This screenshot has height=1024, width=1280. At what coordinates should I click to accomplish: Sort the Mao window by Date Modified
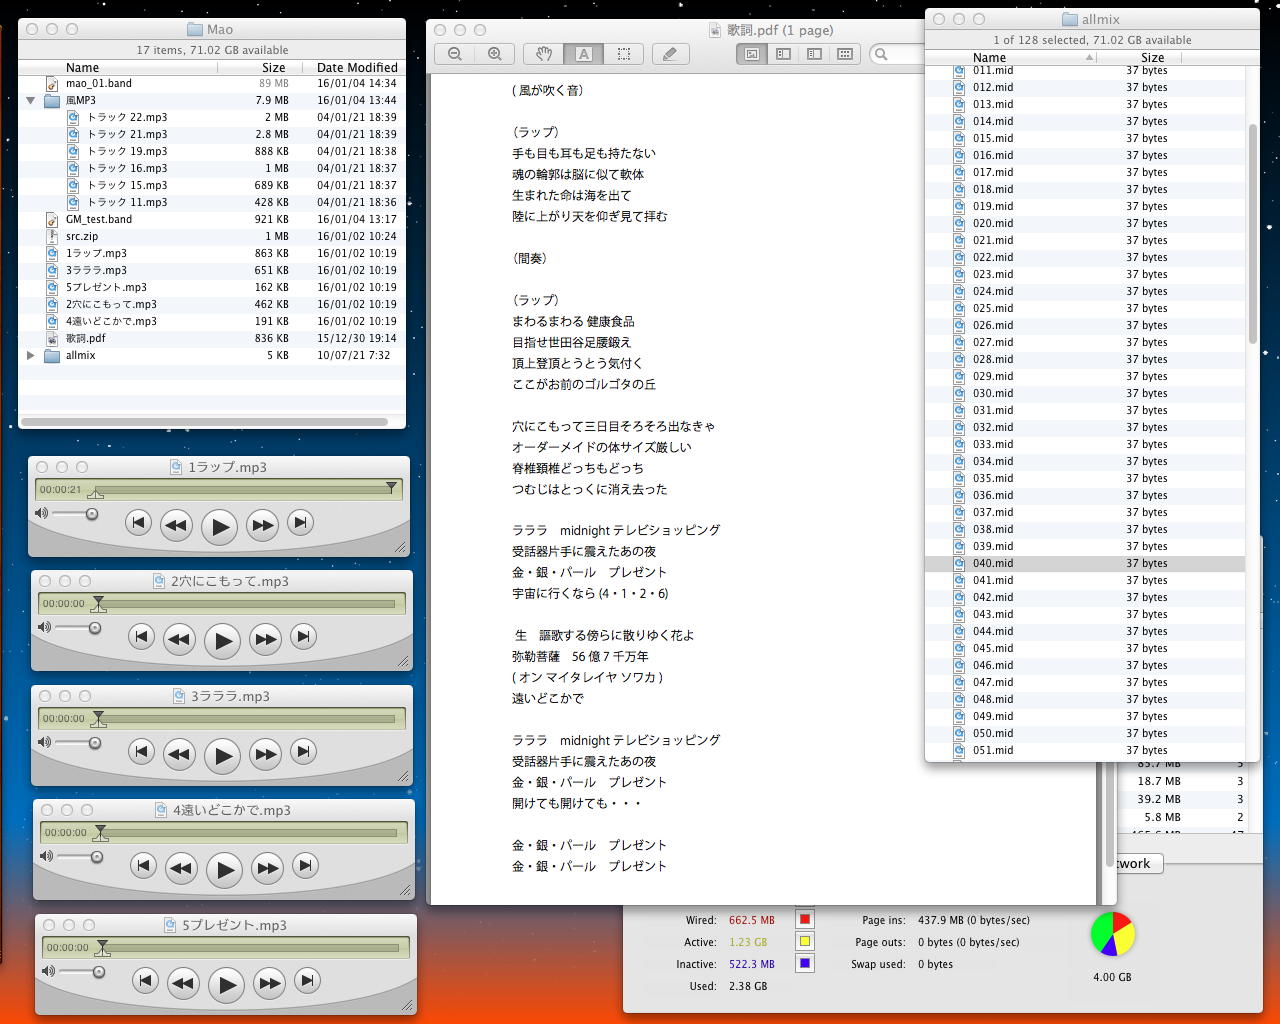coord(357,68)
